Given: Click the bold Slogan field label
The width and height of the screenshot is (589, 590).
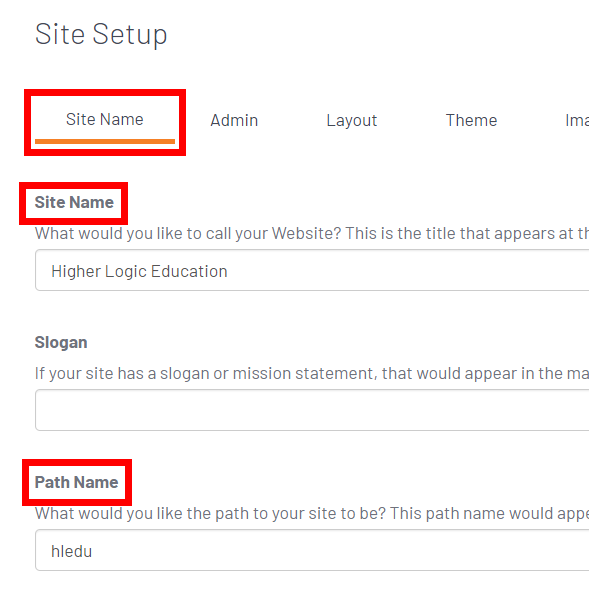Looking at the screenshot, I should tap(61, 343).
